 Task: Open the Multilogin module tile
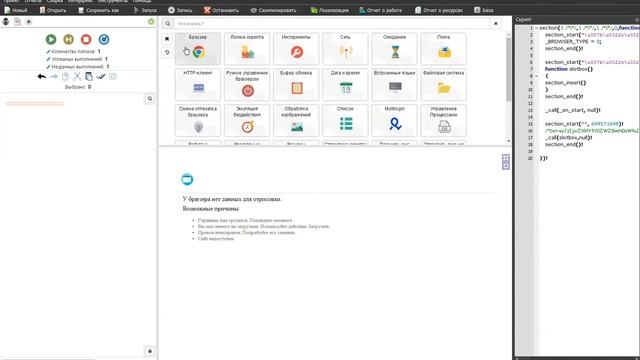394,120
